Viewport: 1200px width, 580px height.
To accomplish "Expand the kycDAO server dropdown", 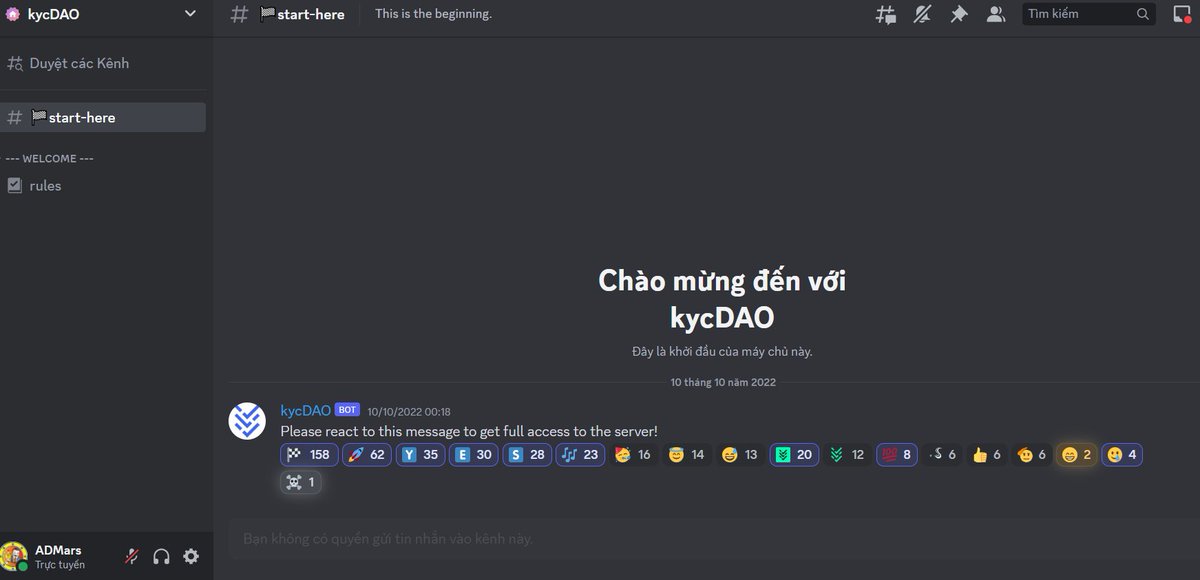I will click(189, 13).
